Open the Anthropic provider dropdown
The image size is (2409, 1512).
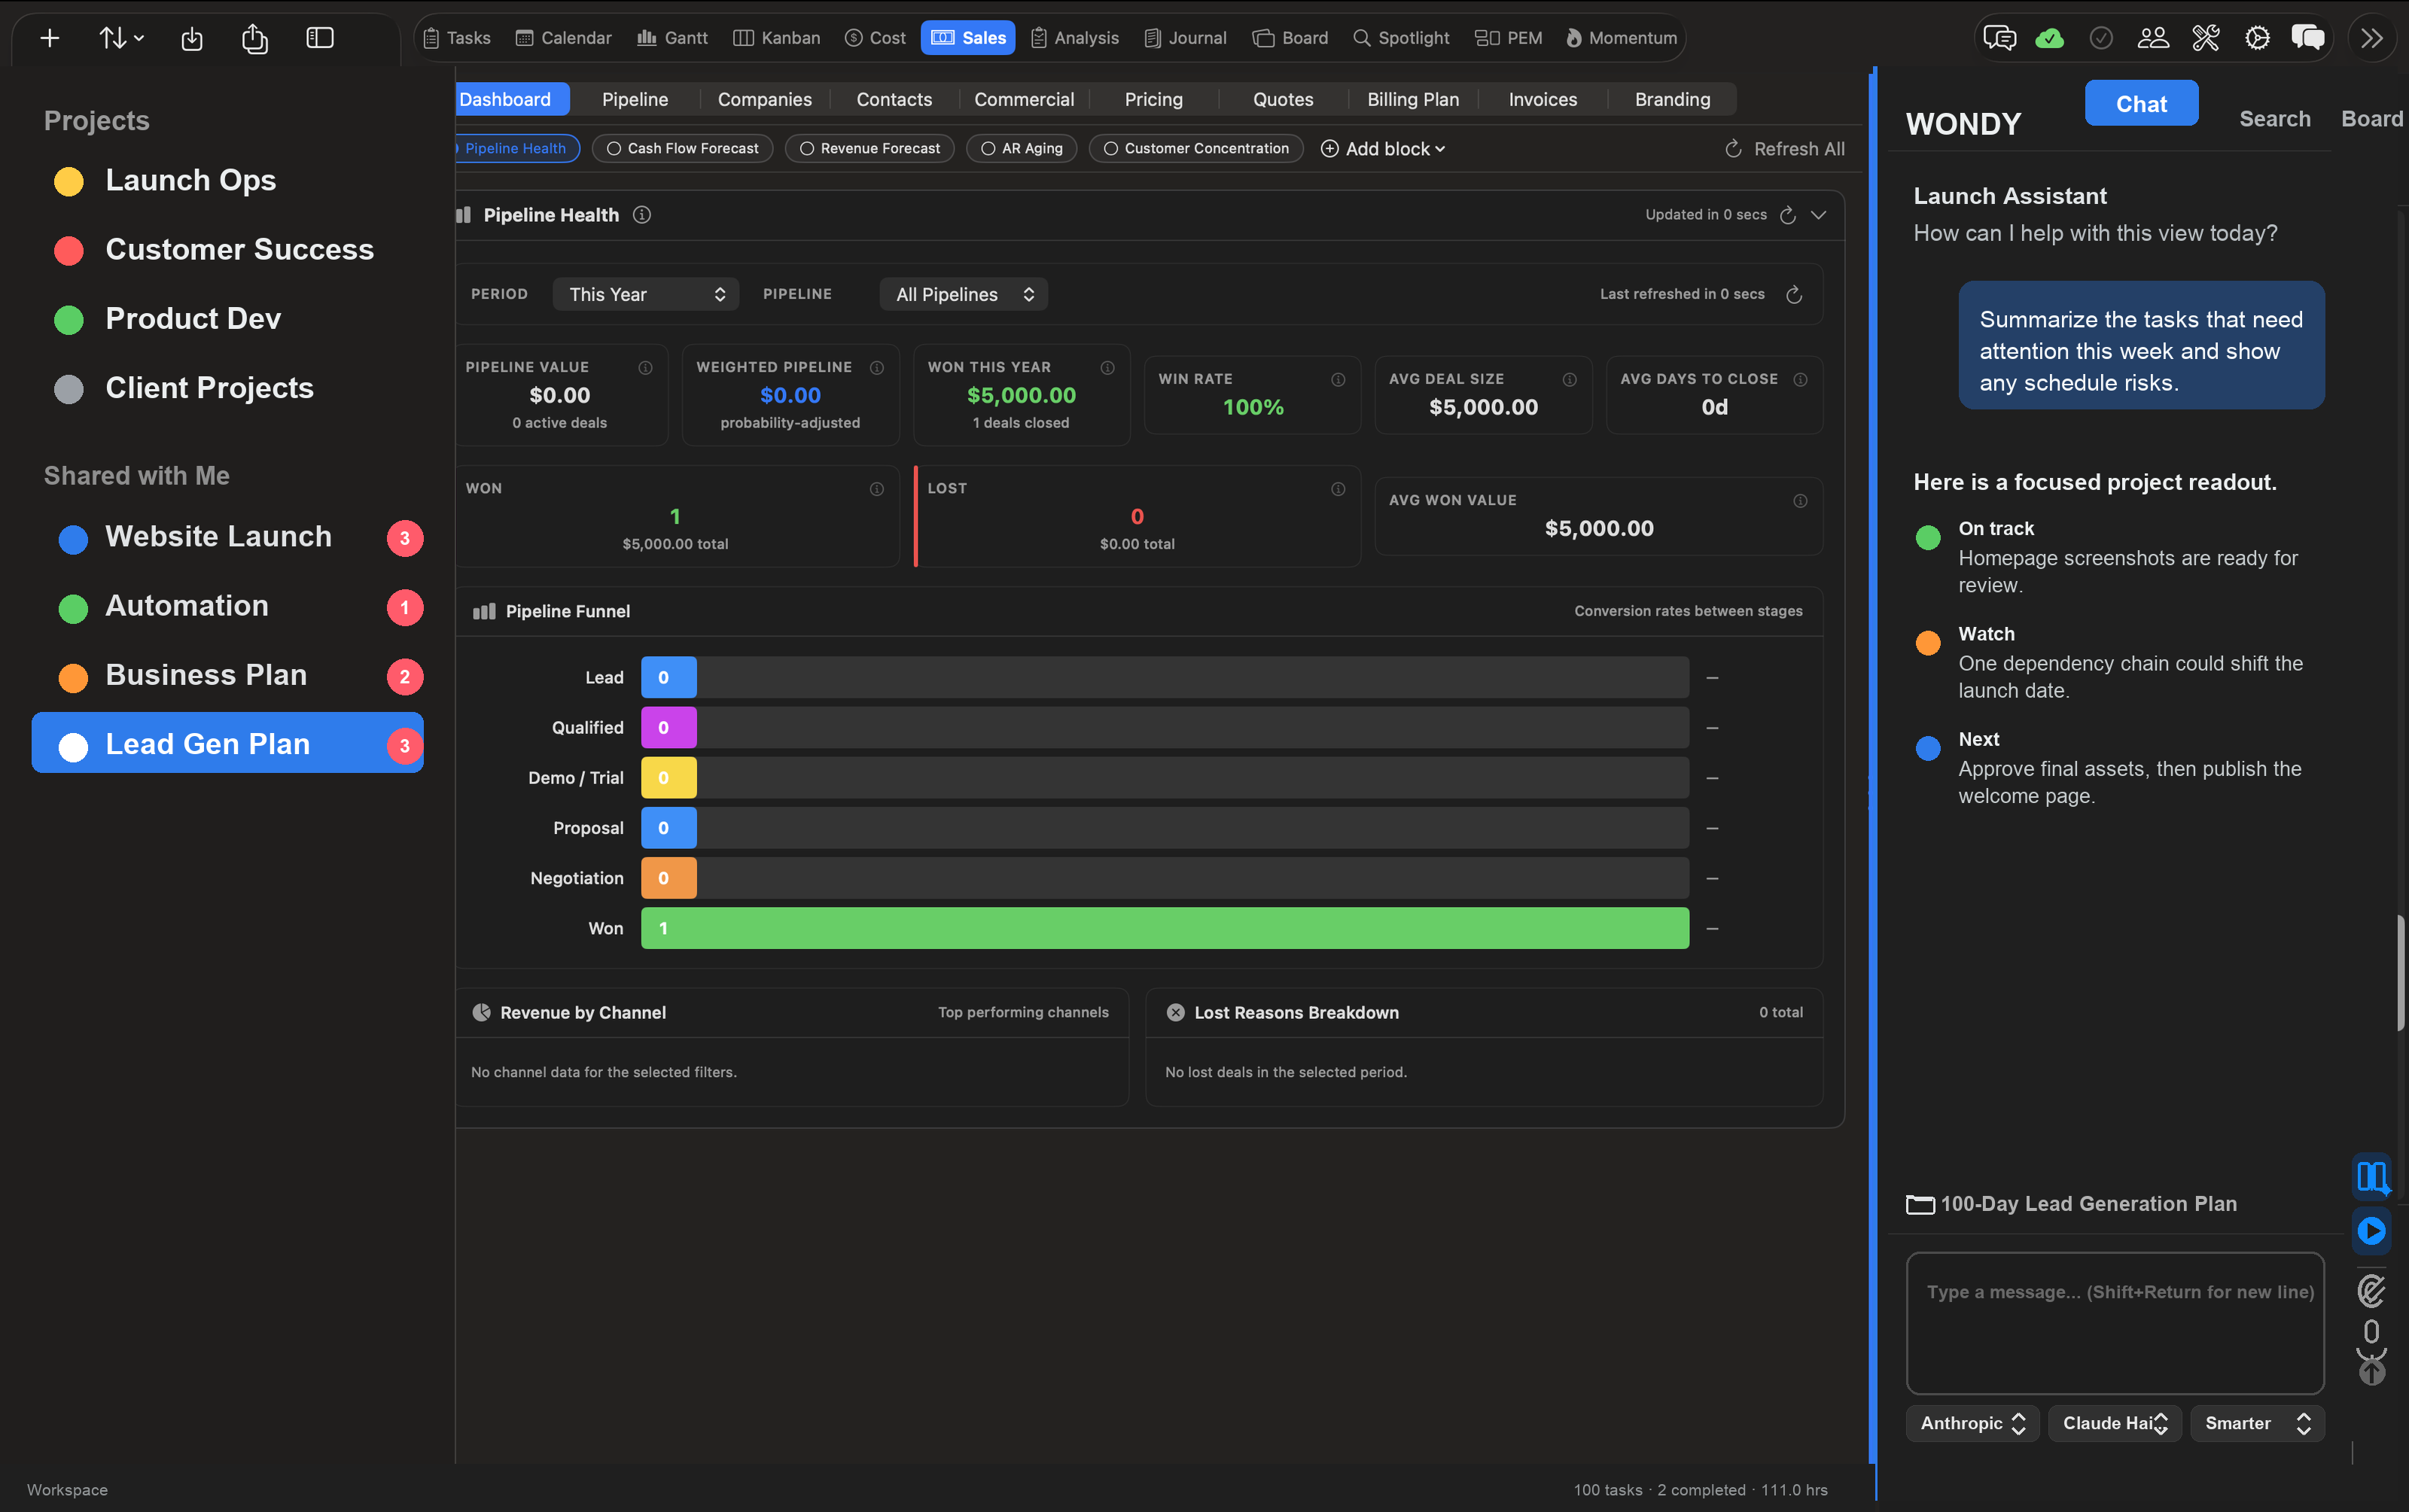[x=1972, y=1423]
